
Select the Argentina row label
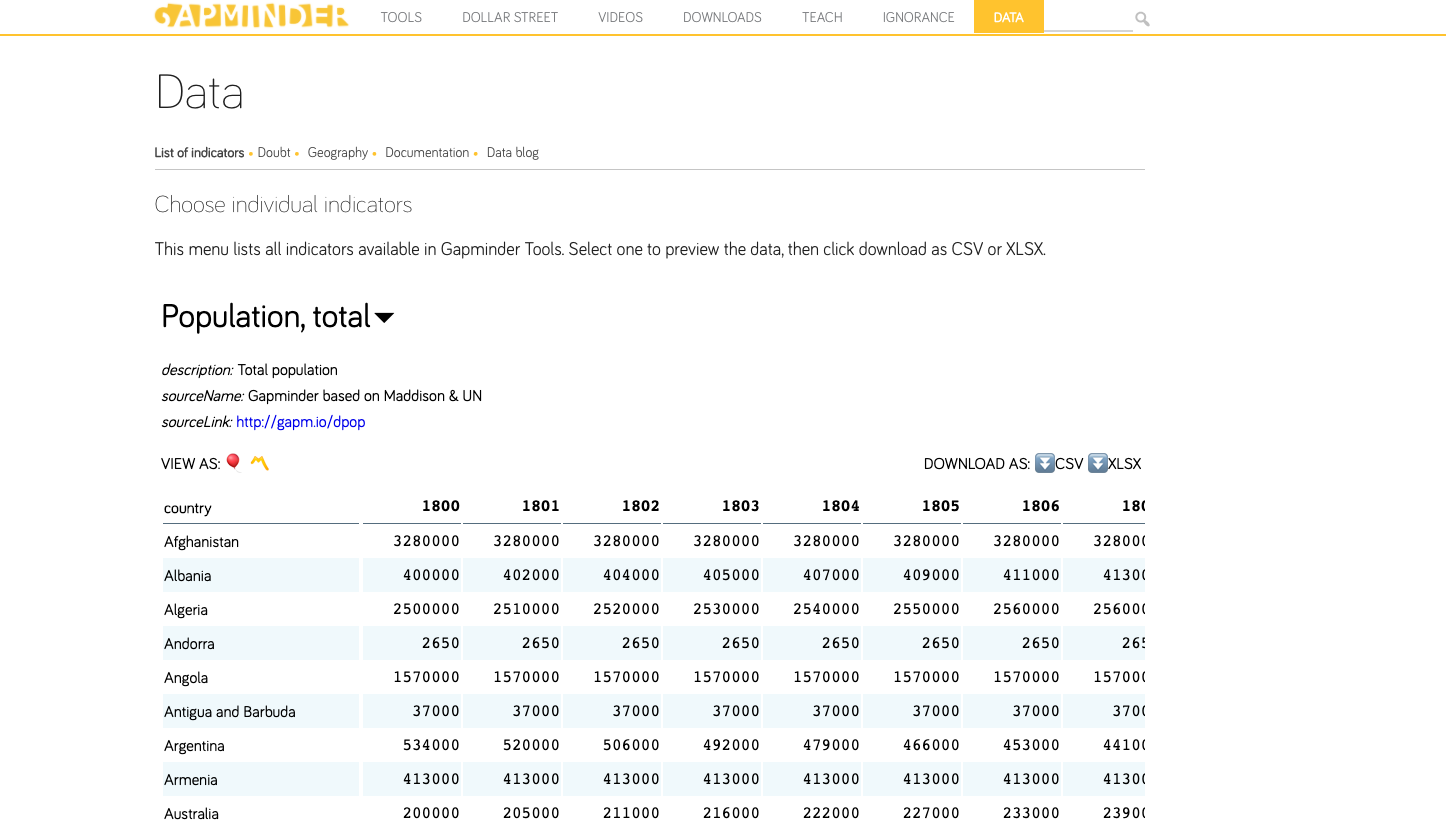coord(194,746)
